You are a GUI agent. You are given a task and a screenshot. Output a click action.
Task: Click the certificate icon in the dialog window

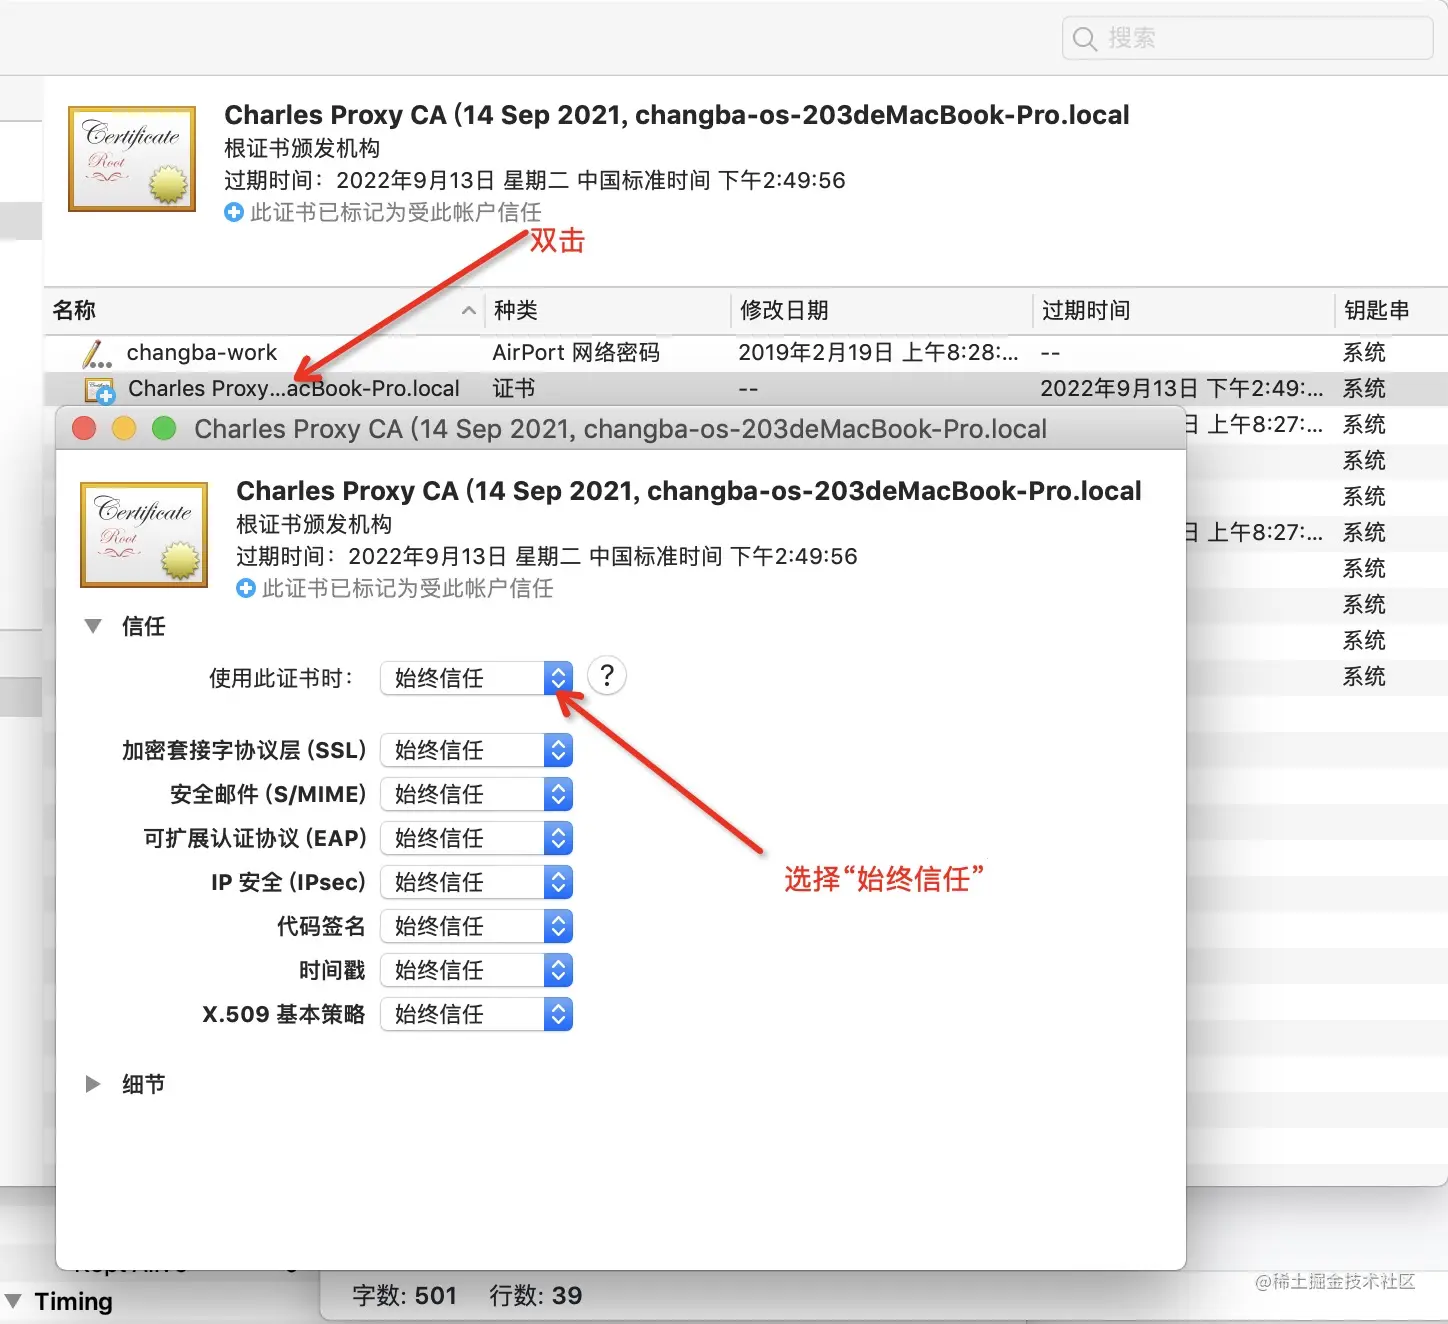pyautogui.click(x=144, y=534)
